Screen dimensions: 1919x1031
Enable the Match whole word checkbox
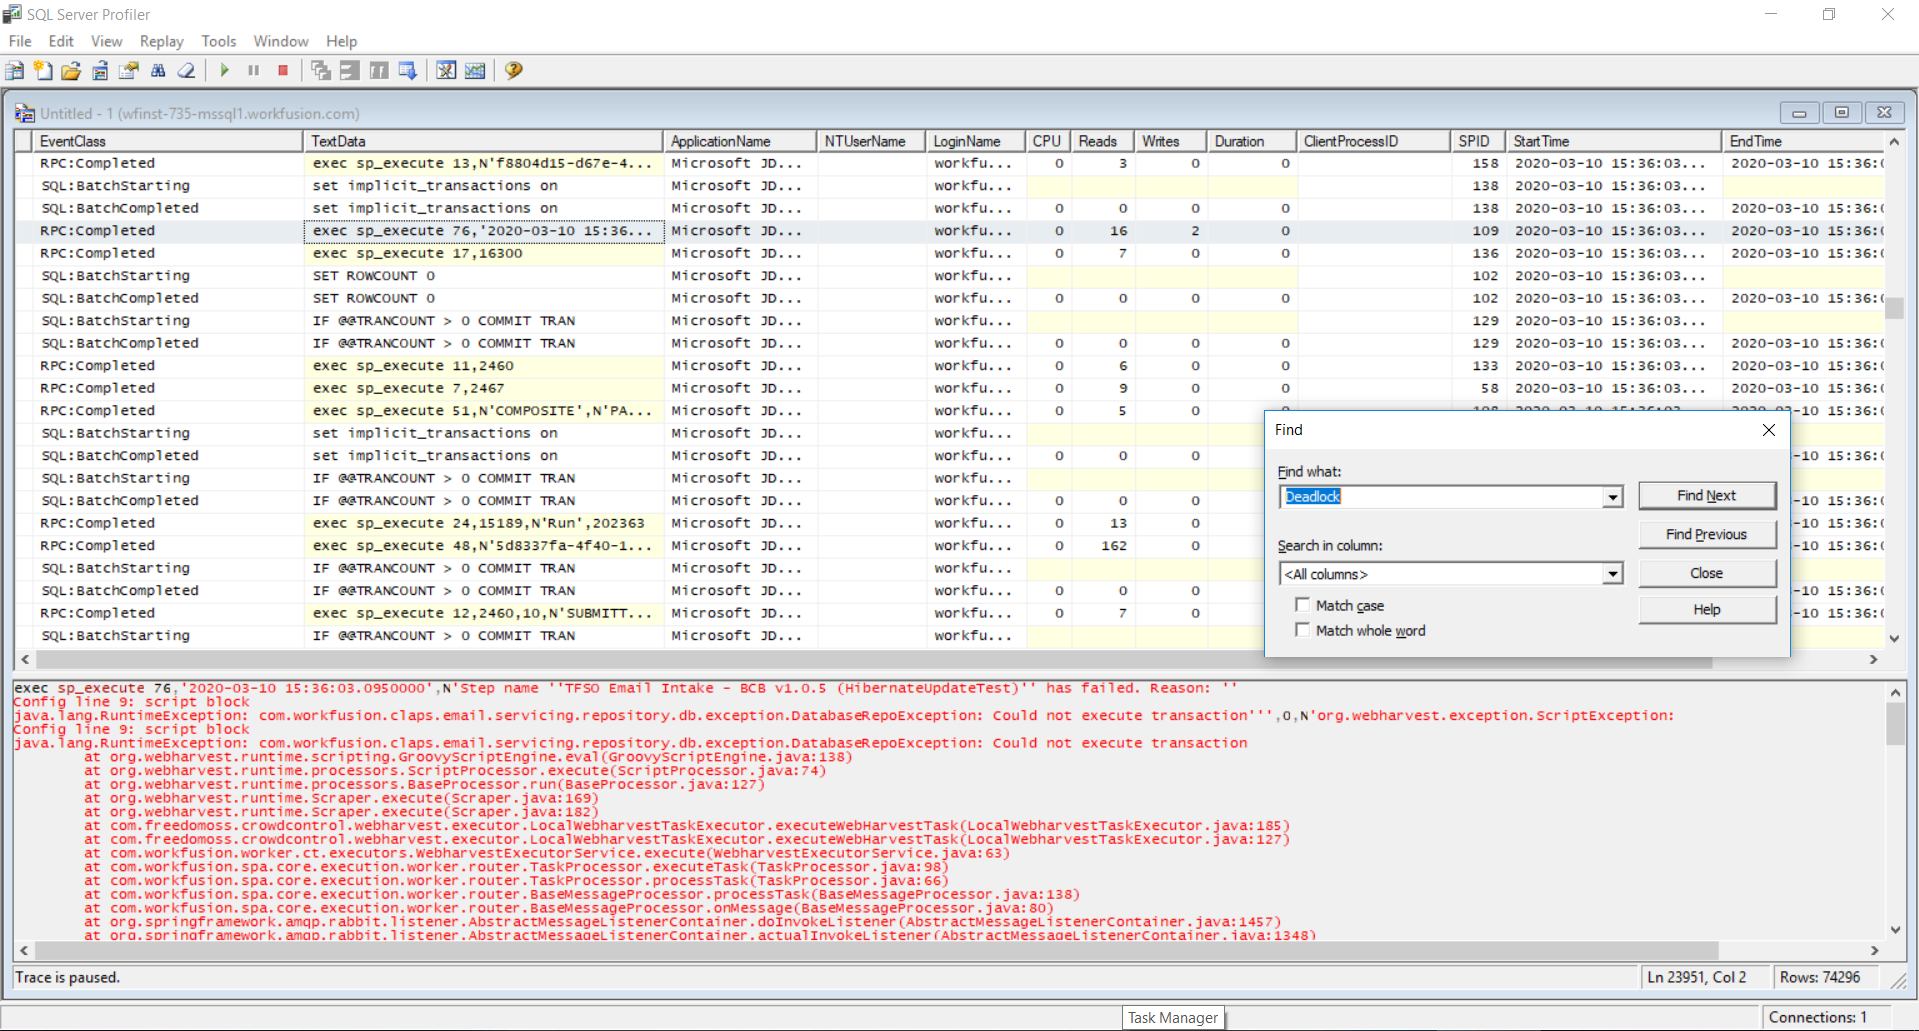pyautogui.click(x=1302, y=630)
